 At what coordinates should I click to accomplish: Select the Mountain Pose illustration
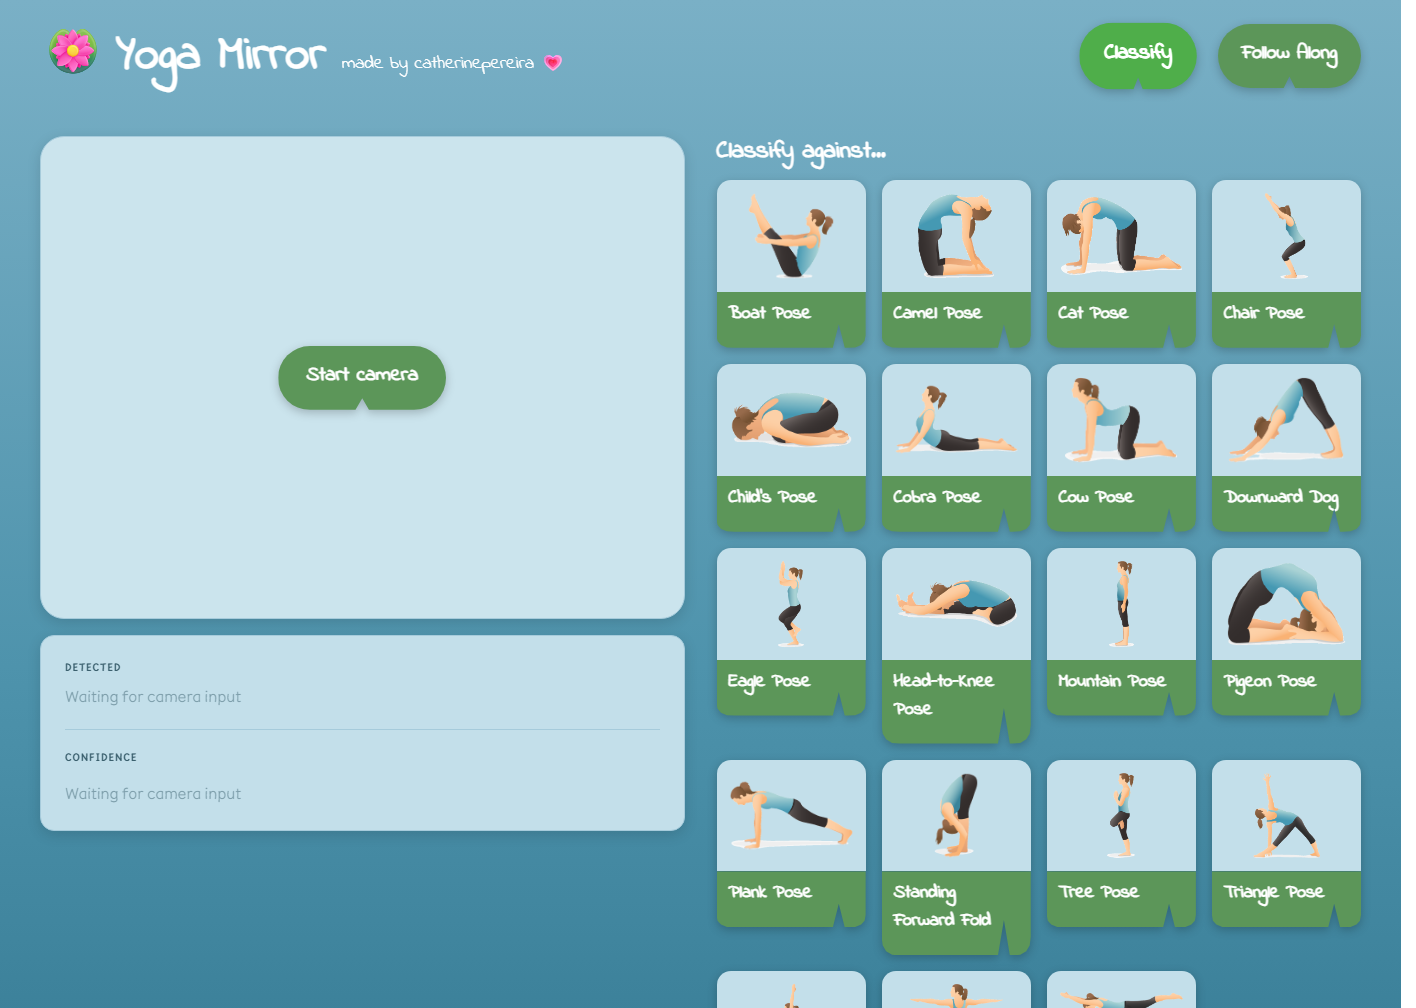1121,604
